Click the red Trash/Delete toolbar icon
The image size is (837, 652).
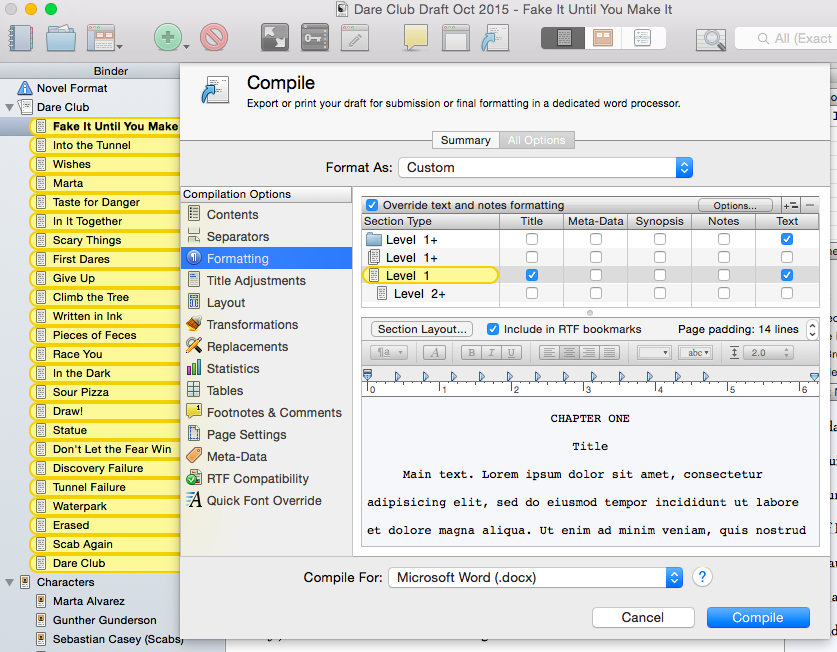[214, 38]
